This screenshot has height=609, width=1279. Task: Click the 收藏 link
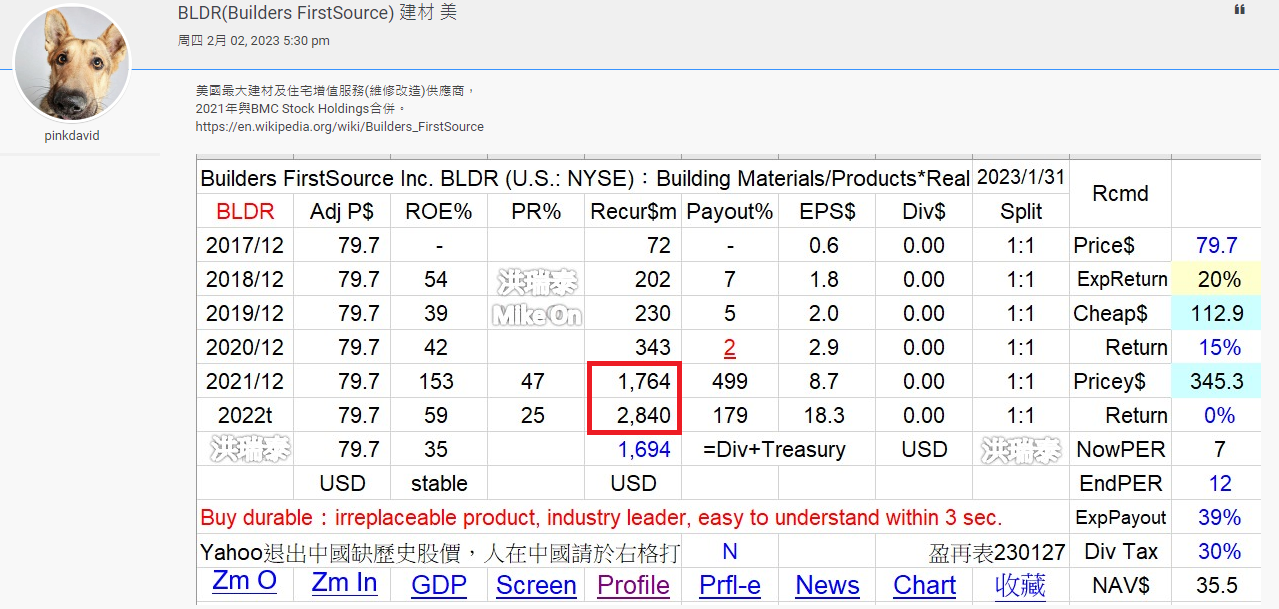pos(1020,585)
